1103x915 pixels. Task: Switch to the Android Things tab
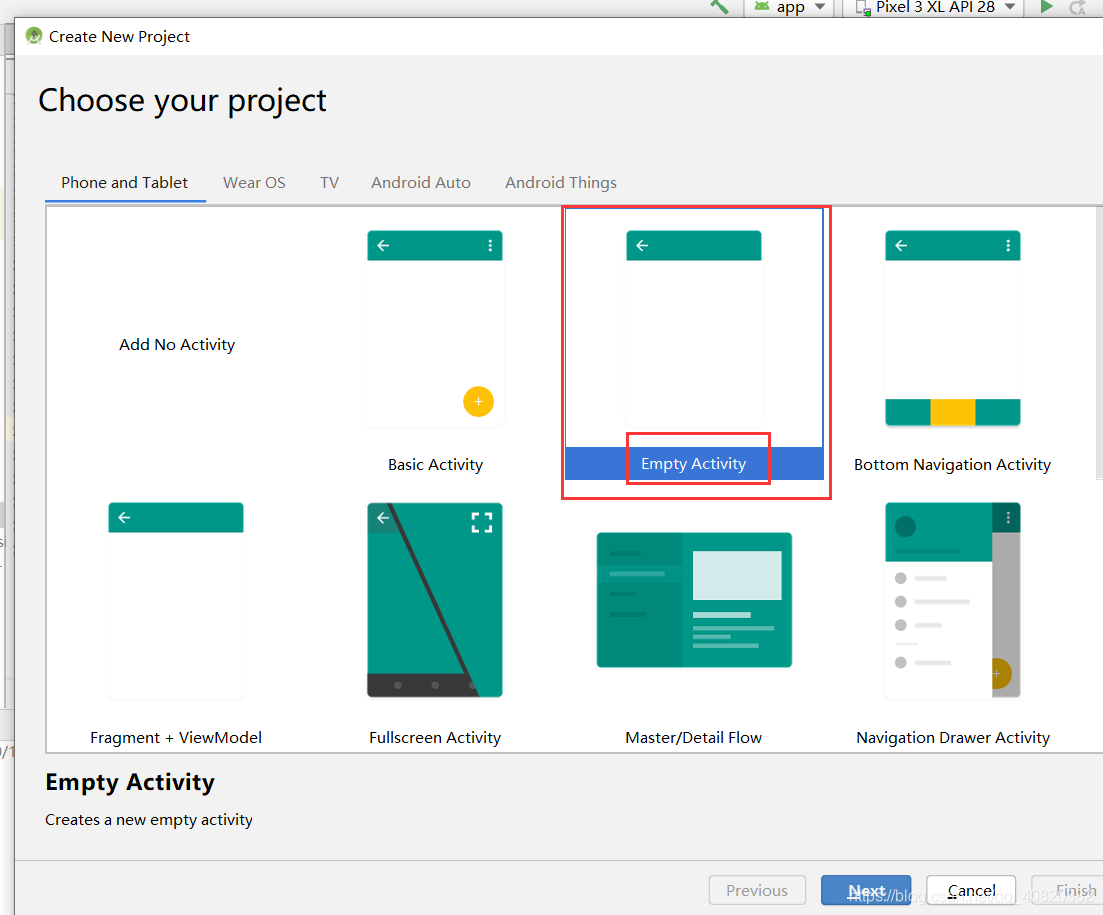pos(561,183)
